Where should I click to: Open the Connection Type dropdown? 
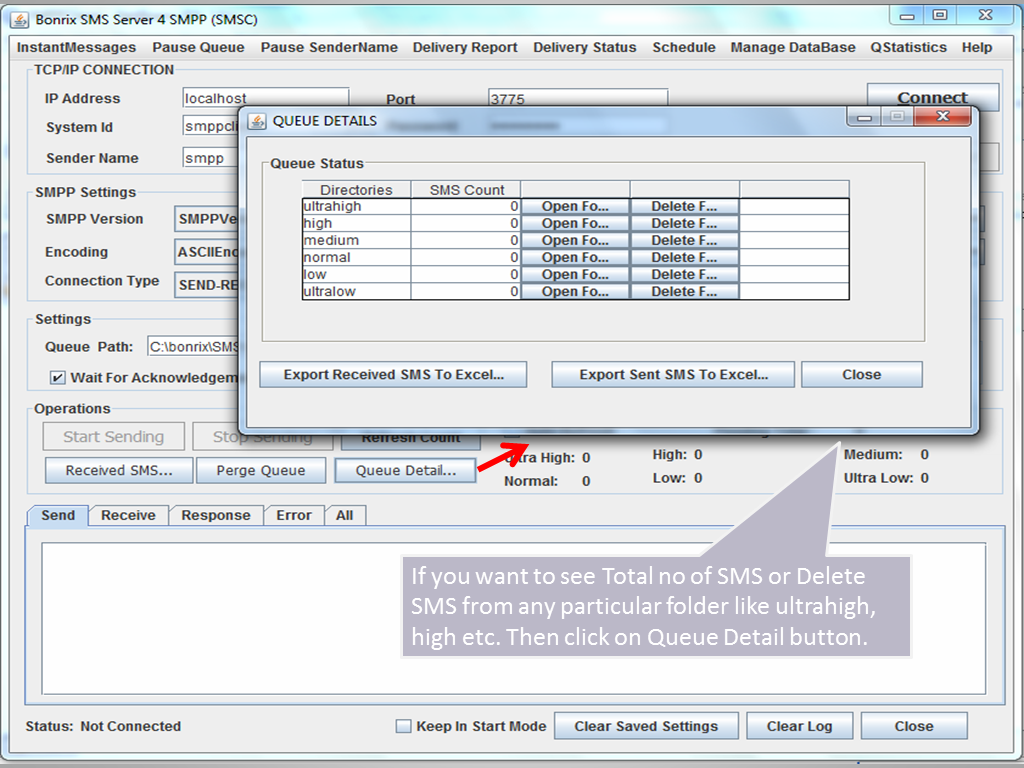pos(206,285)
